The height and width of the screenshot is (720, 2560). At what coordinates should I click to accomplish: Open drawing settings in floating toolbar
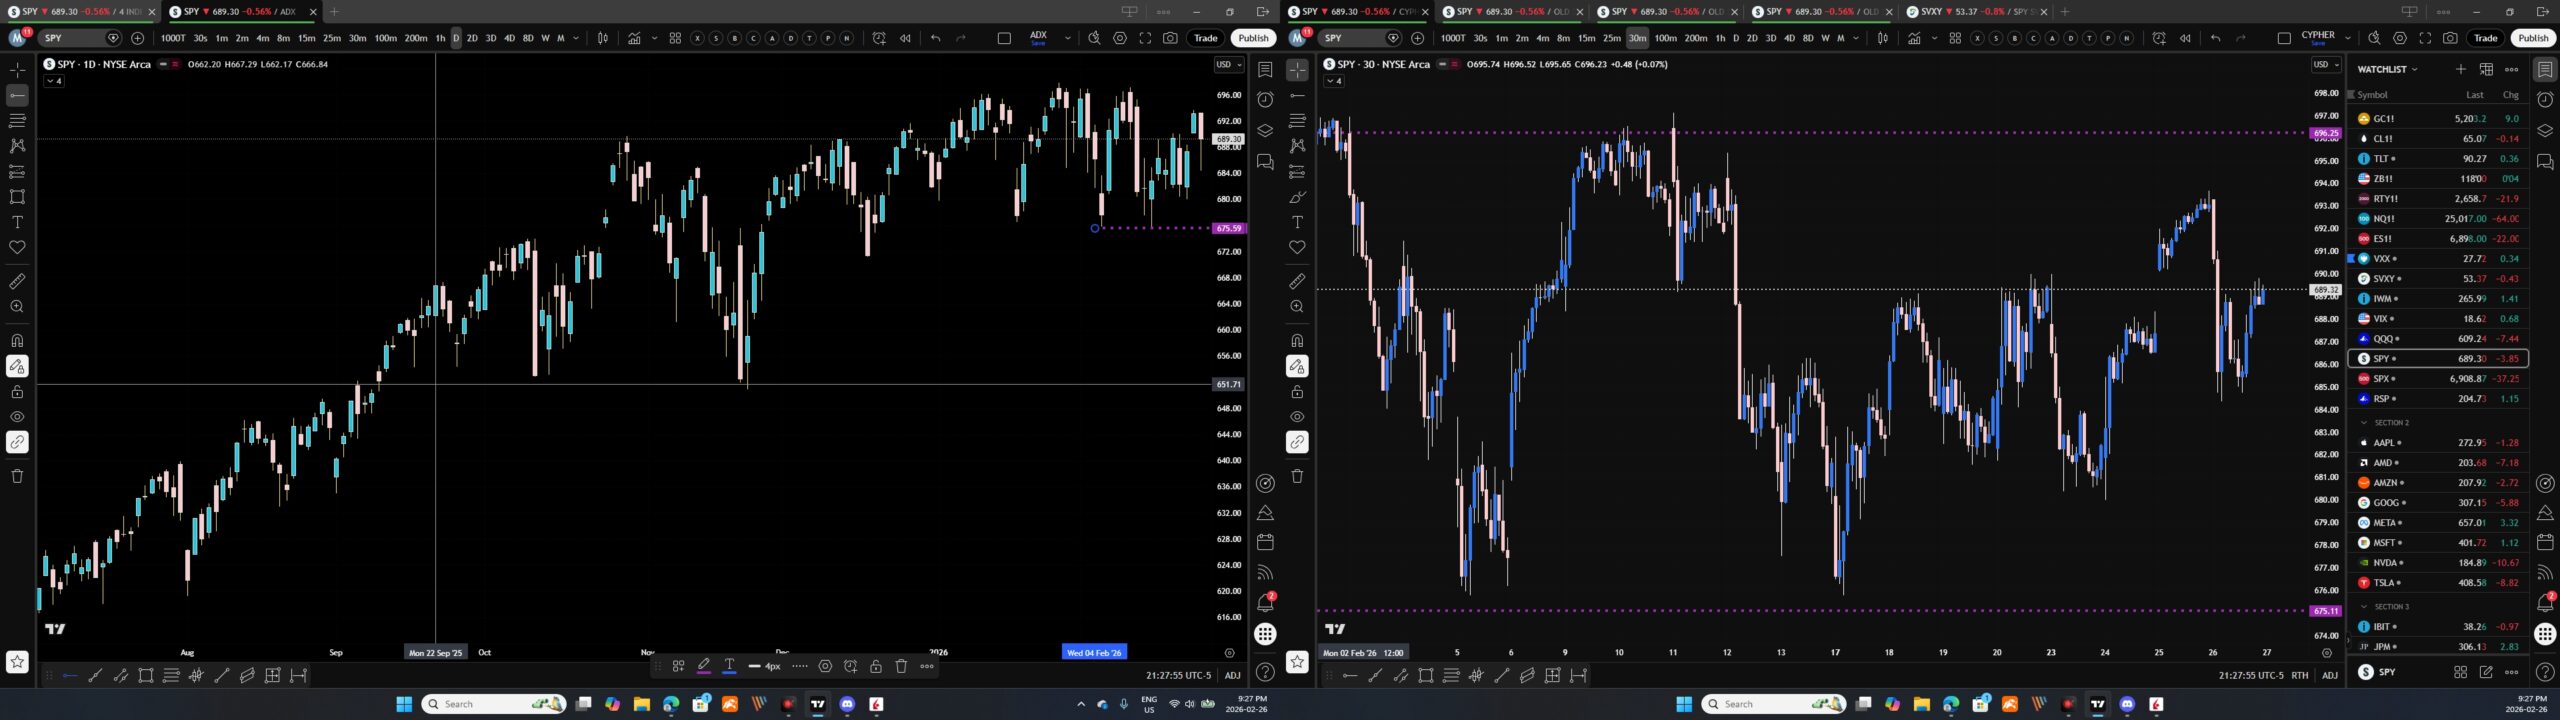[825, 666]
